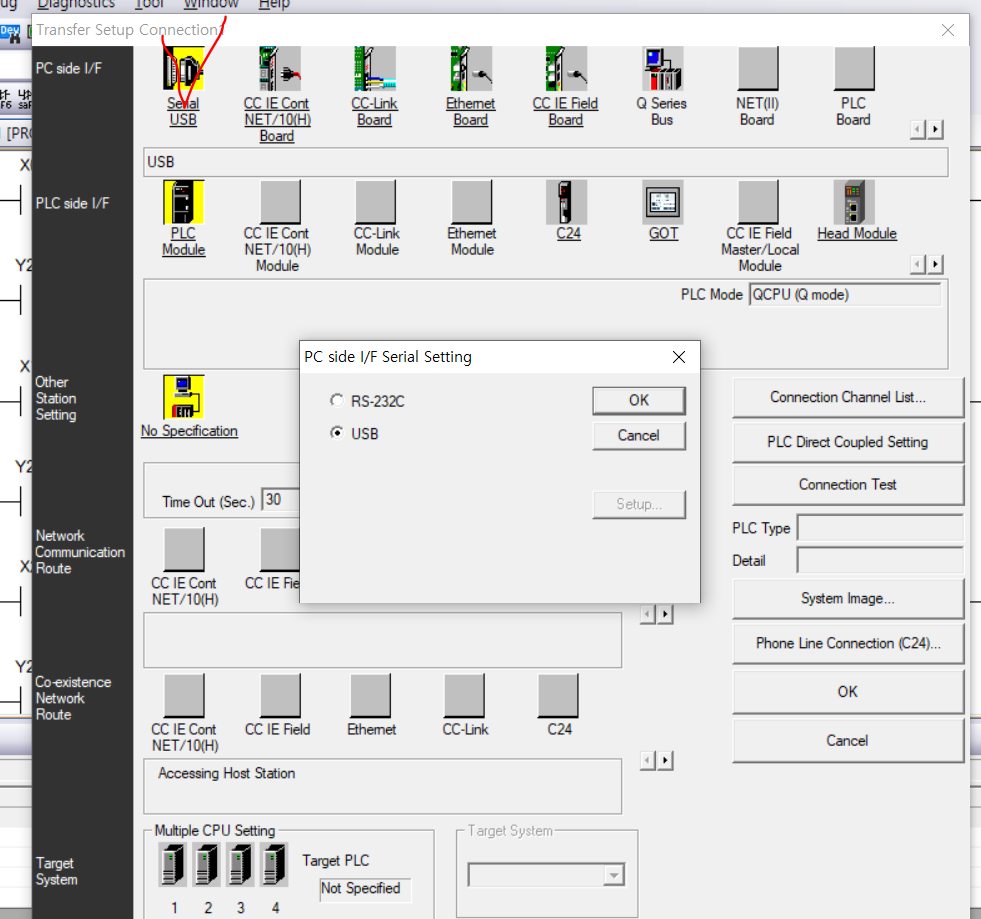The height and width of the screenshot is (919, 981).
Task: Open the Help menu
Action: [x=274, y=4]
